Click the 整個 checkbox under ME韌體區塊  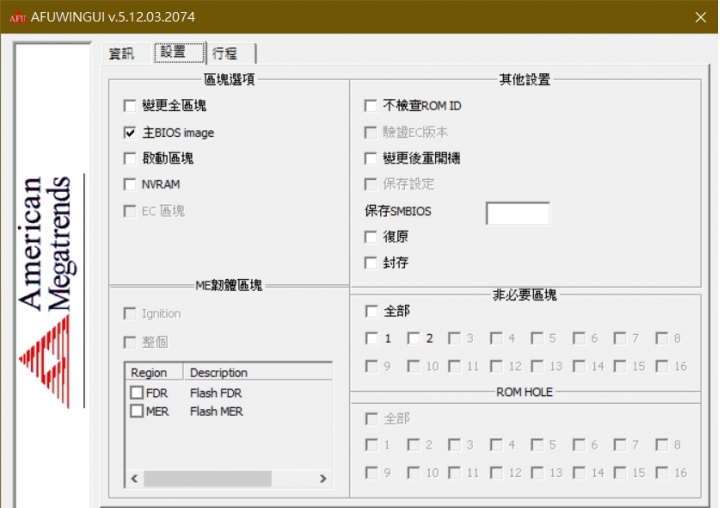pyautogui.click(x=130, y=342)
